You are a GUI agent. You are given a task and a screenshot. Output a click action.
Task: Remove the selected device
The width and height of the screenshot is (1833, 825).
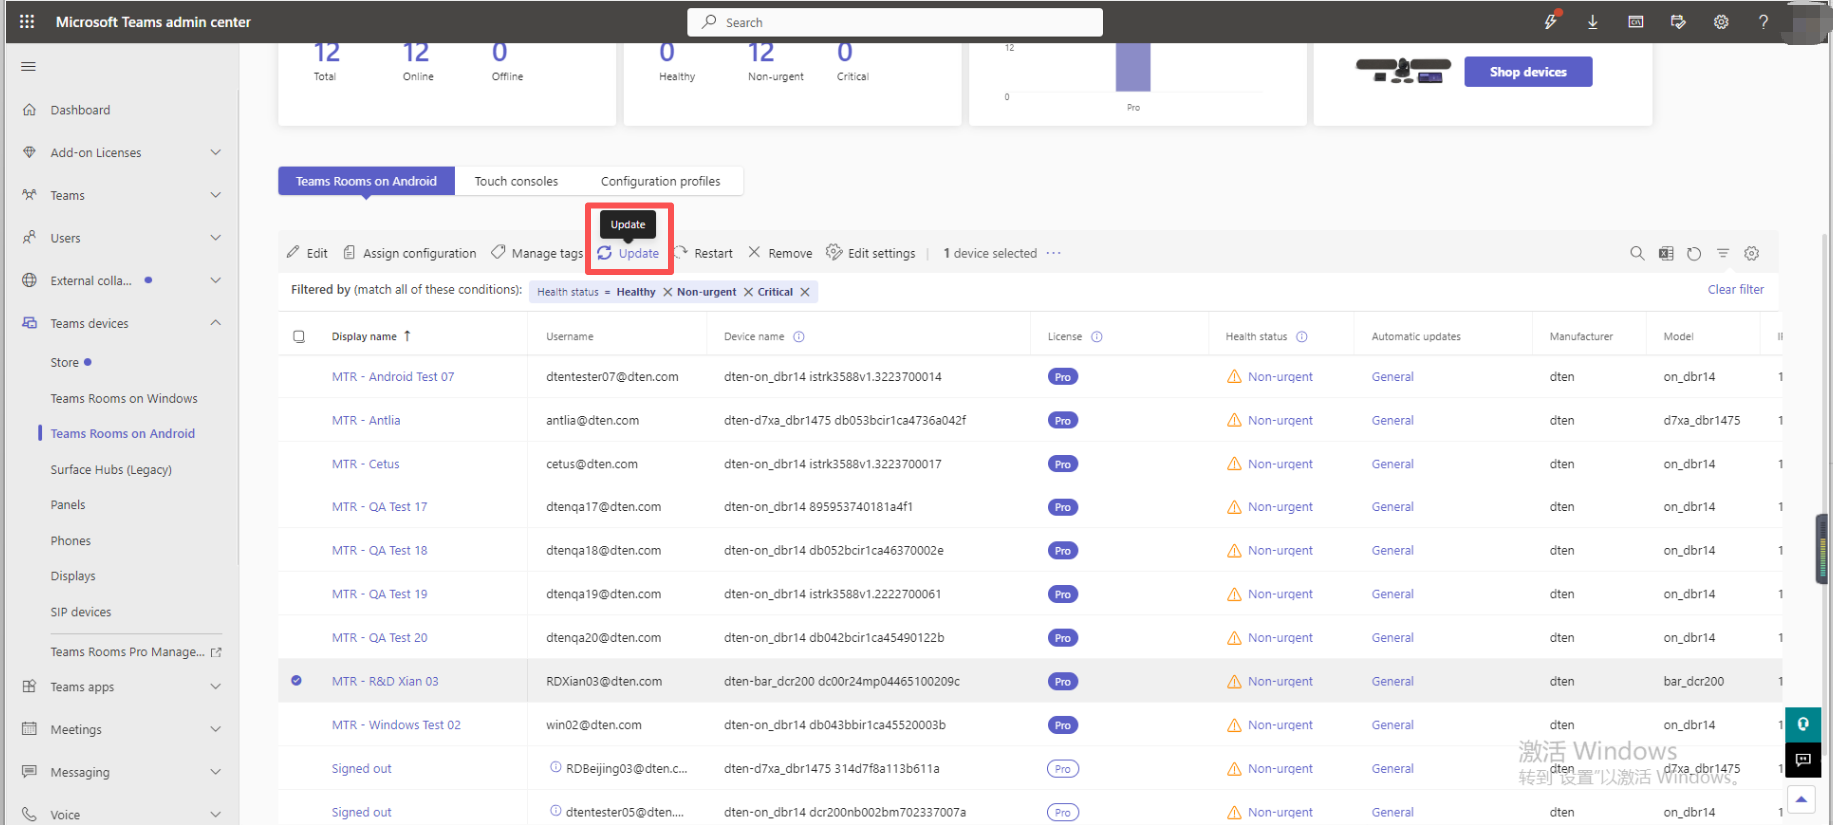coord(780,253)
